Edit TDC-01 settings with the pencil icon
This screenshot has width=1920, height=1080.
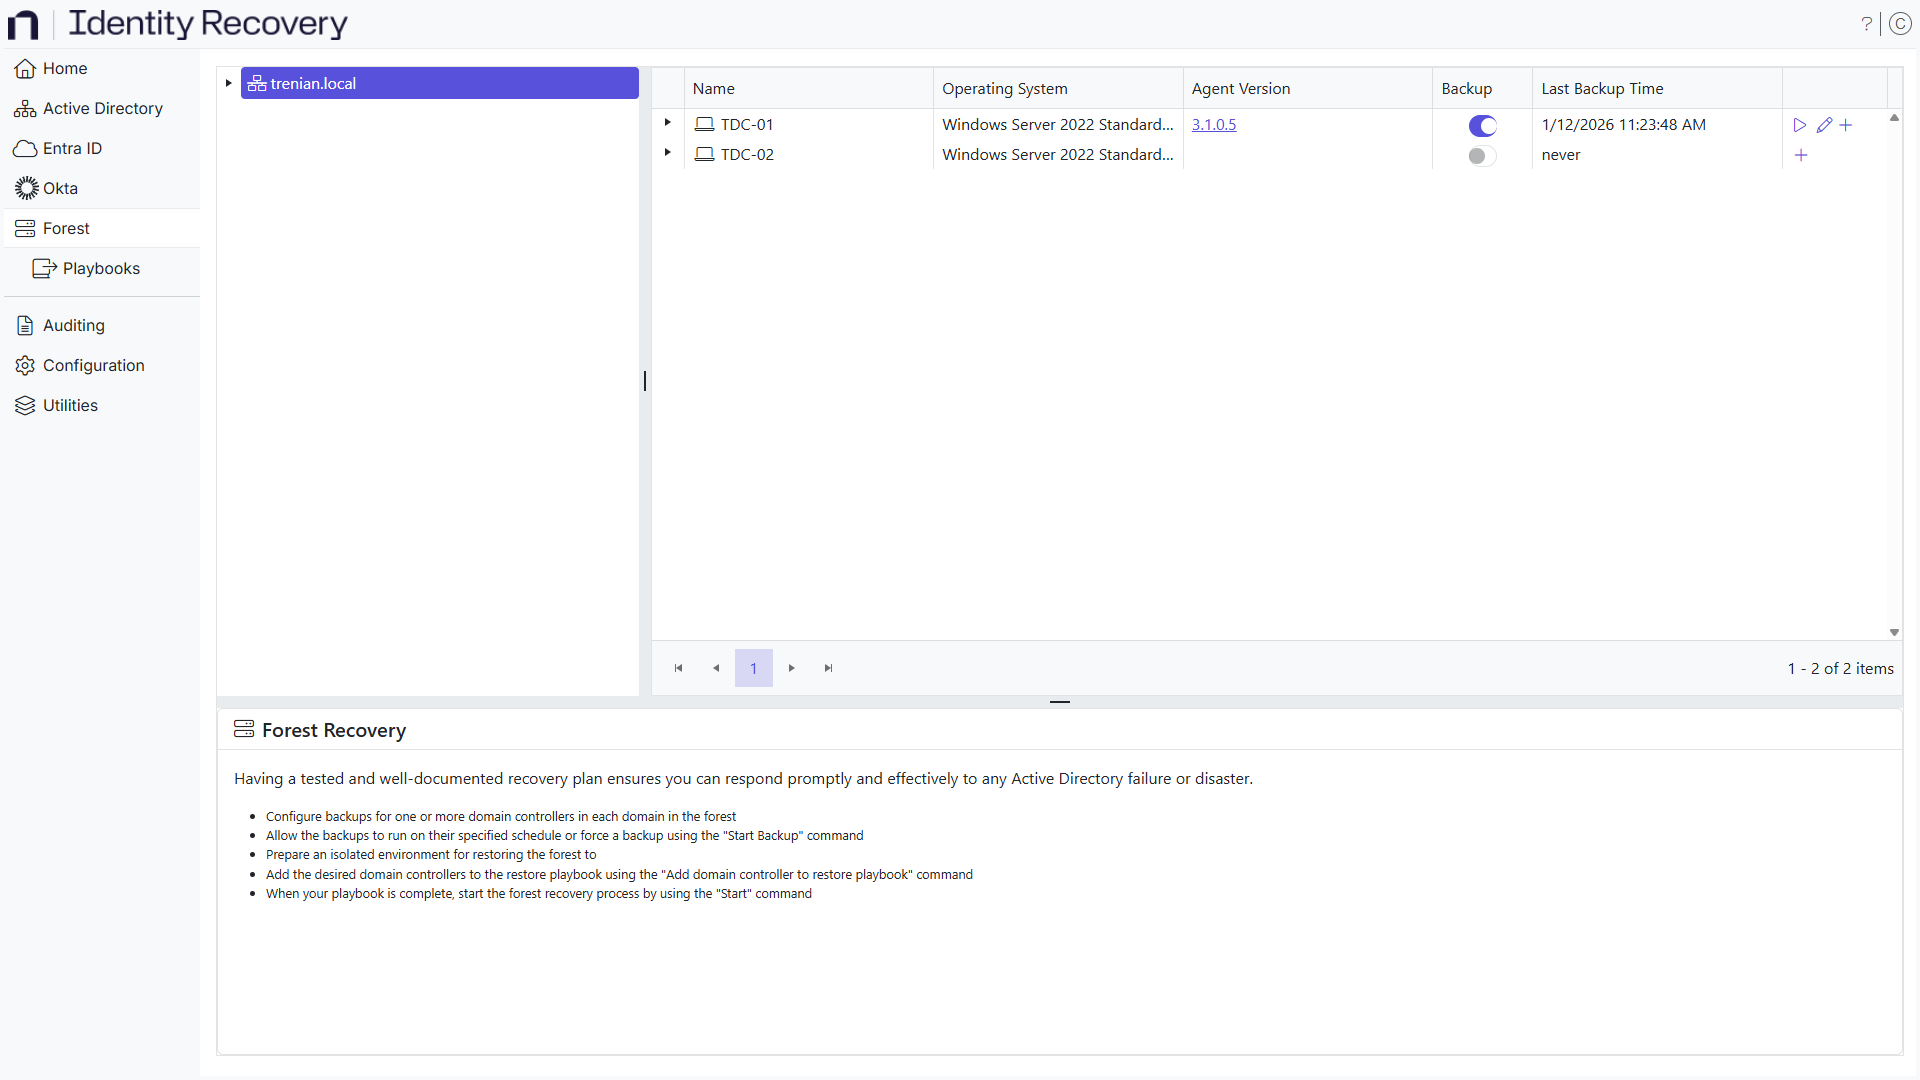pos(1823,124)
